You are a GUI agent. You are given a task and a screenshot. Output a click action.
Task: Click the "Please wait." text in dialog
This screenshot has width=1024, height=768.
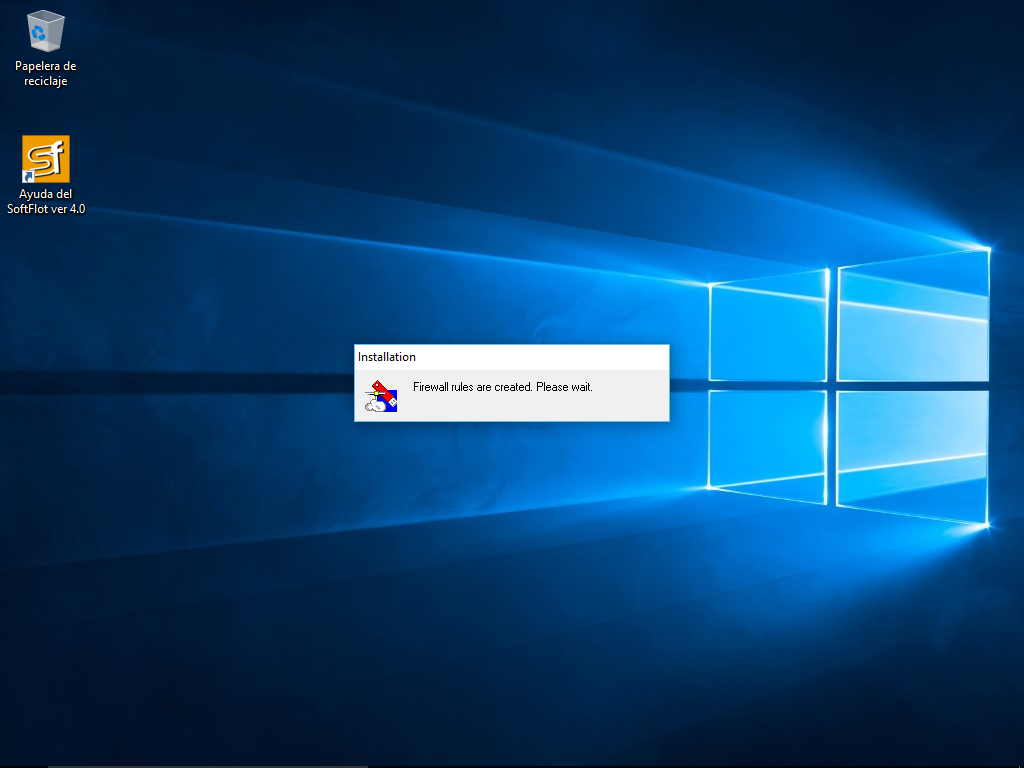tap(564, 387)
